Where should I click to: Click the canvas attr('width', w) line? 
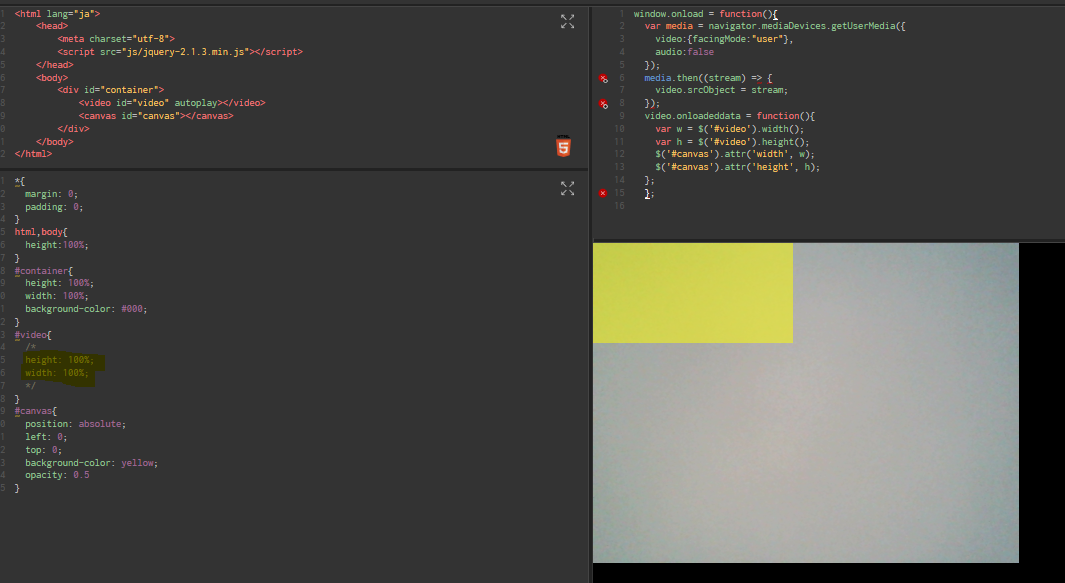(x=735, y=154)
